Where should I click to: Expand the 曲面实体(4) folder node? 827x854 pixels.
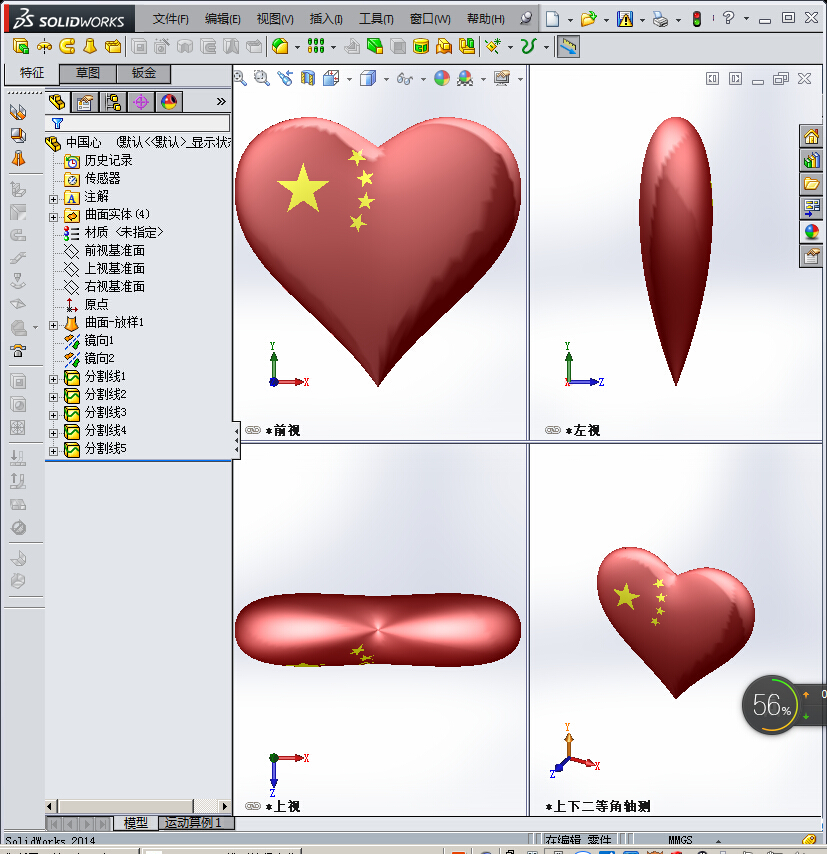click(52, 216)
